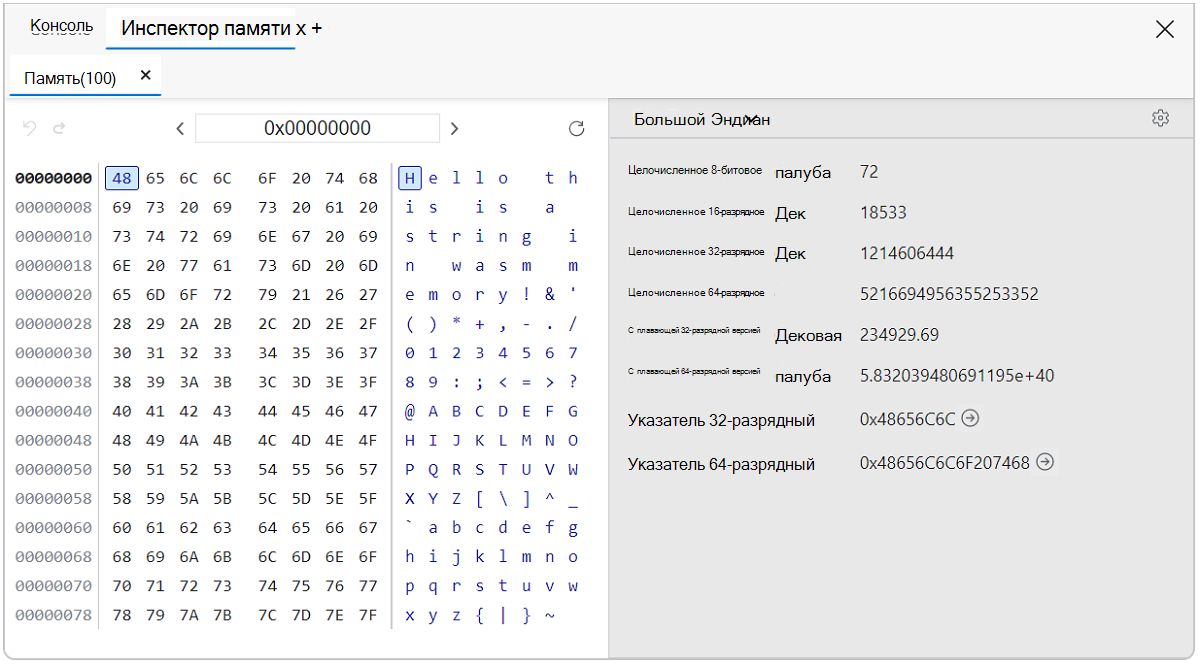The width and height of the screenshot is (1200, 665).
Task: Click row address 00000010
Action: click(x=54, y=237)
